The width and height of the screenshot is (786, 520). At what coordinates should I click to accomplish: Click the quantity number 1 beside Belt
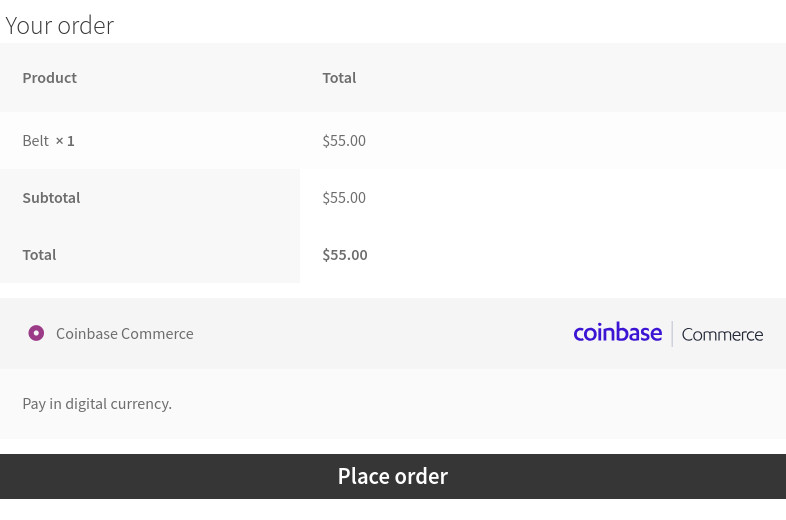pos(71,141)
